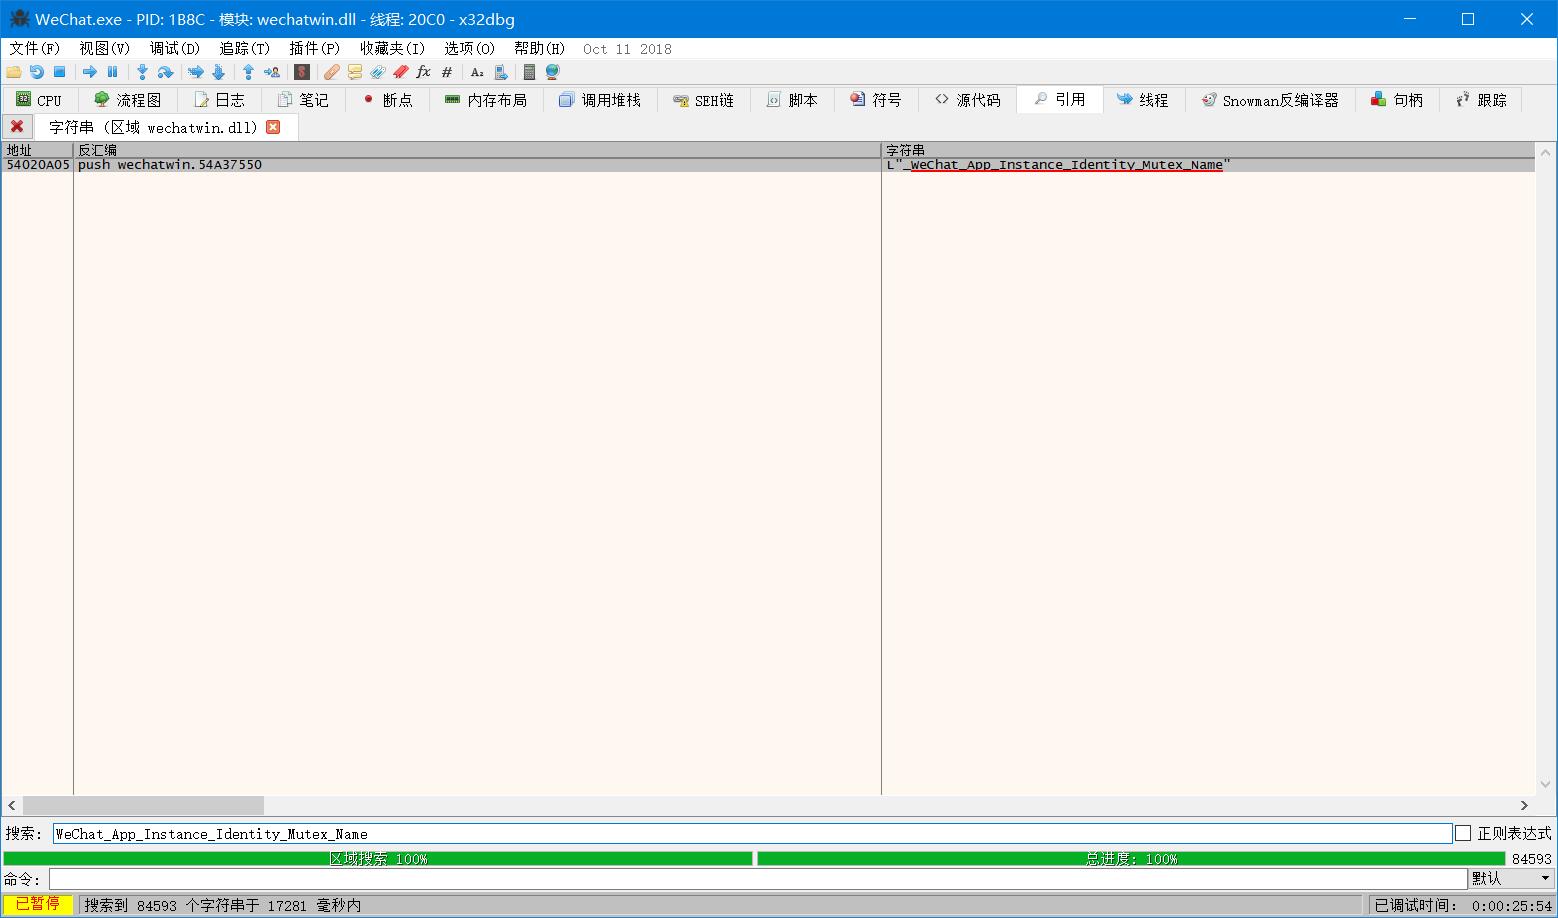1558x918 pixels.
Task: Check for updates with the globe icon
Action: pos(552,72)
